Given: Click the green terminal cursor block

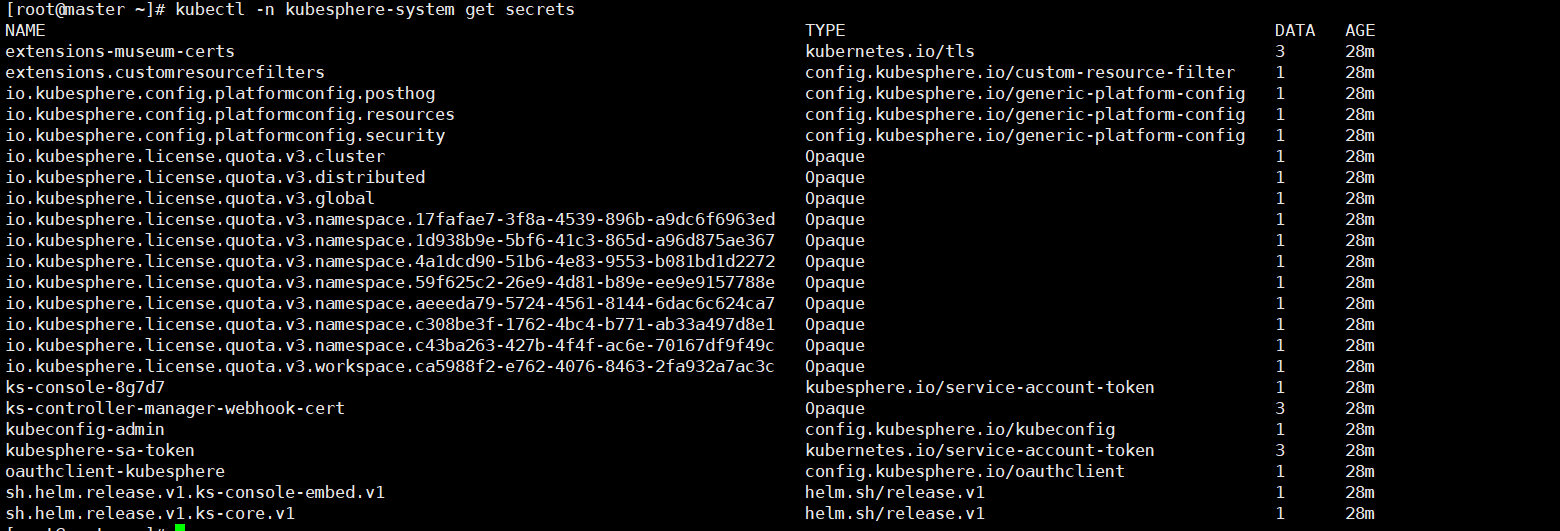Looking at the screenshot, I should click(x=180, y=527).
